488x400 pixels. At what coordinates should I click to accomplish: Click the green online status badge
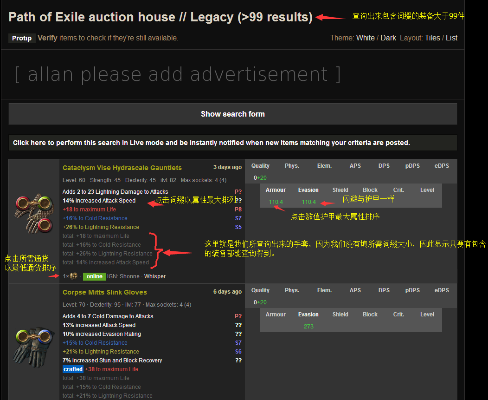pos(94,276)
